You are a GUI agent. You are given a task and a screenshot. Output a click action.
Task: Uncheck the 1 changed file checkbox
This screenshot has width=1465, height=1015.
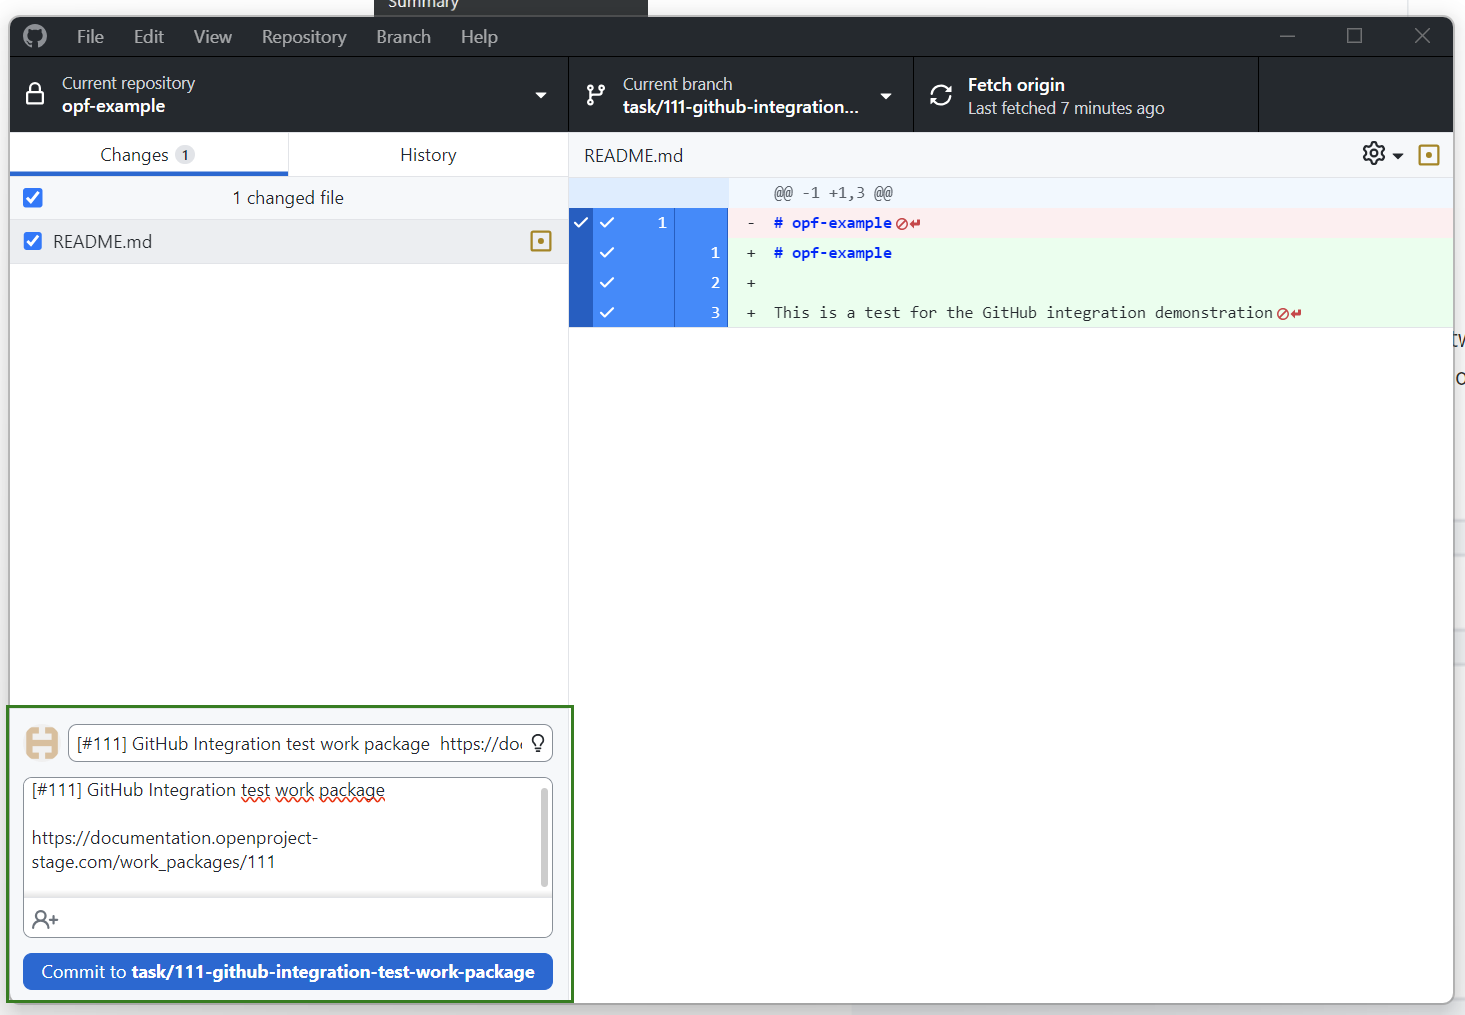(x=32, y=197)
